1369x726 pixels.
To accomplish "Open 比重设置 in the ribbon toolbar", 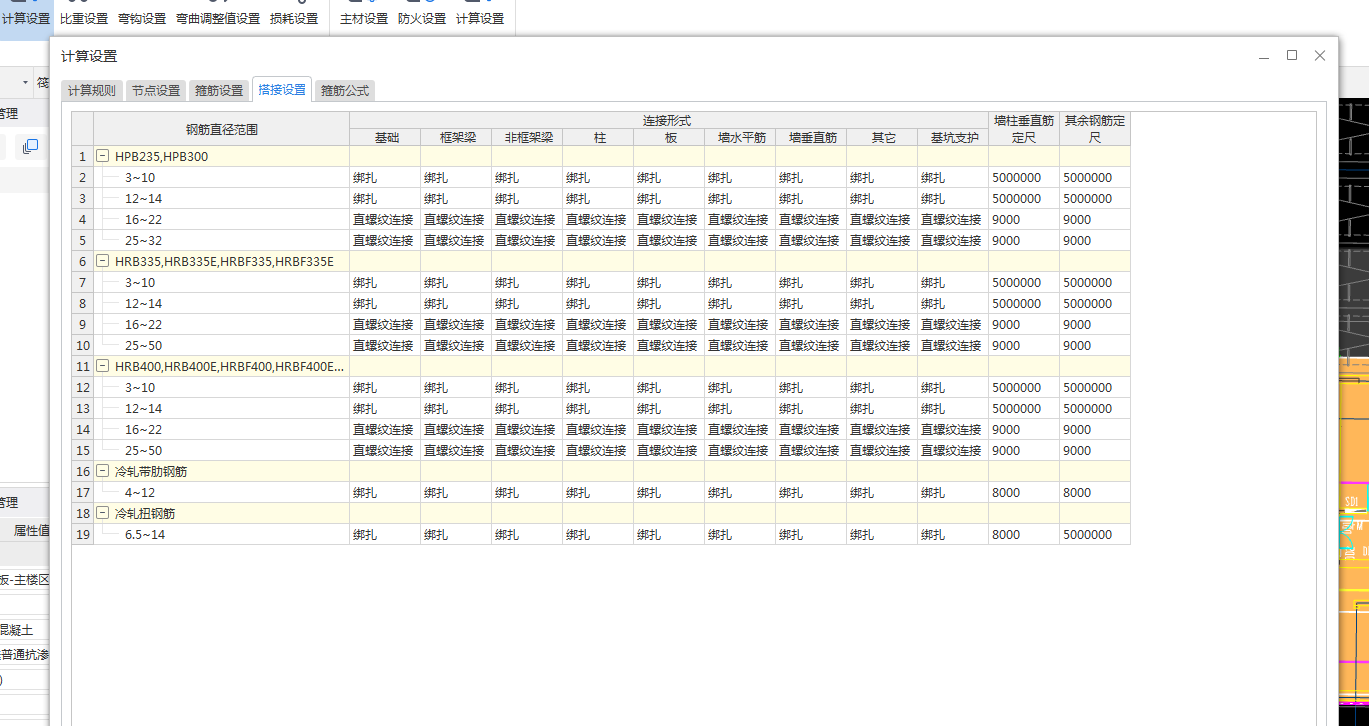I will 84,19.
